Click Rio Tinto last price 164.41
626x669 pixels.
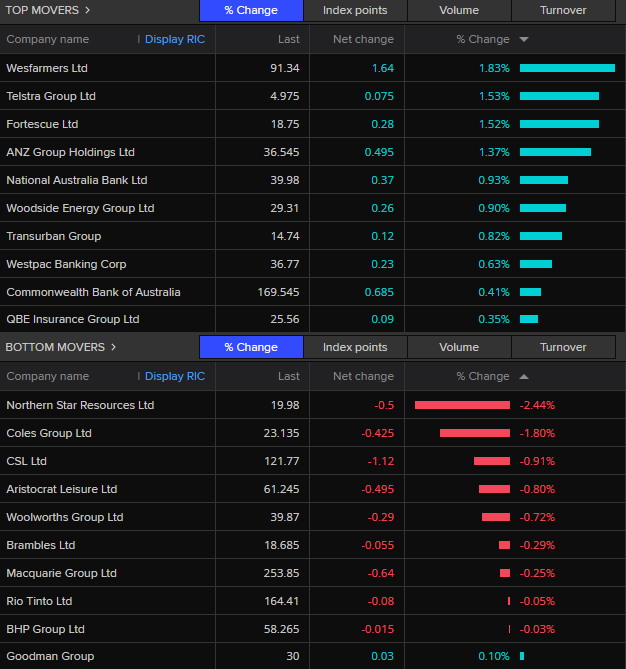(x=282, y=601)
